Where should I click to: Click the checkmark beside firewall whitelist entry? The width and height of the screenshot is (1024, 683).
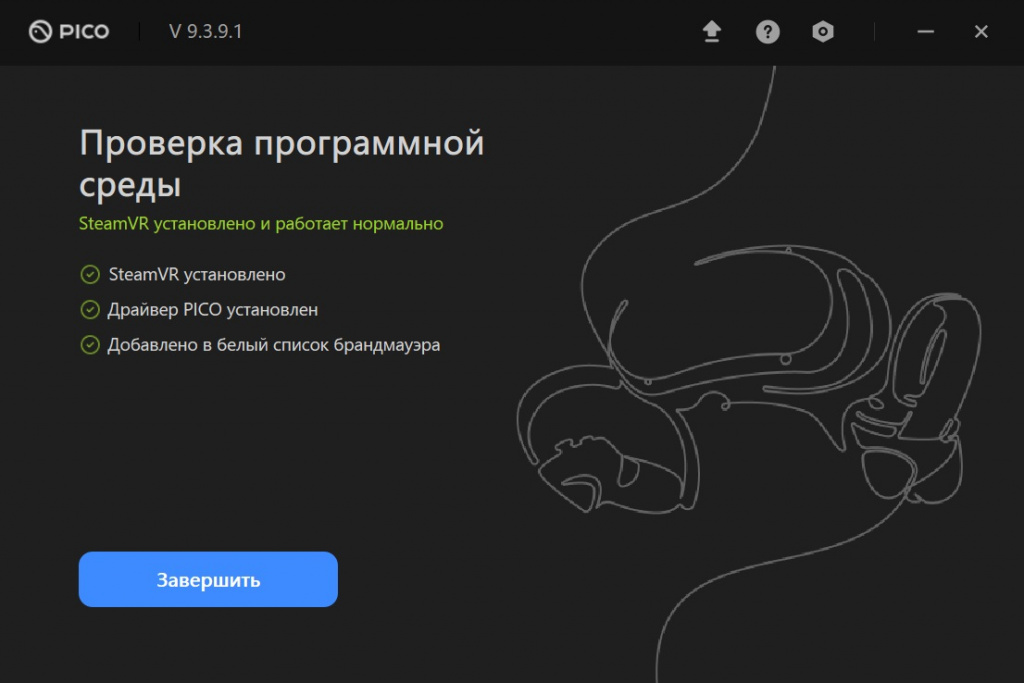89,345
